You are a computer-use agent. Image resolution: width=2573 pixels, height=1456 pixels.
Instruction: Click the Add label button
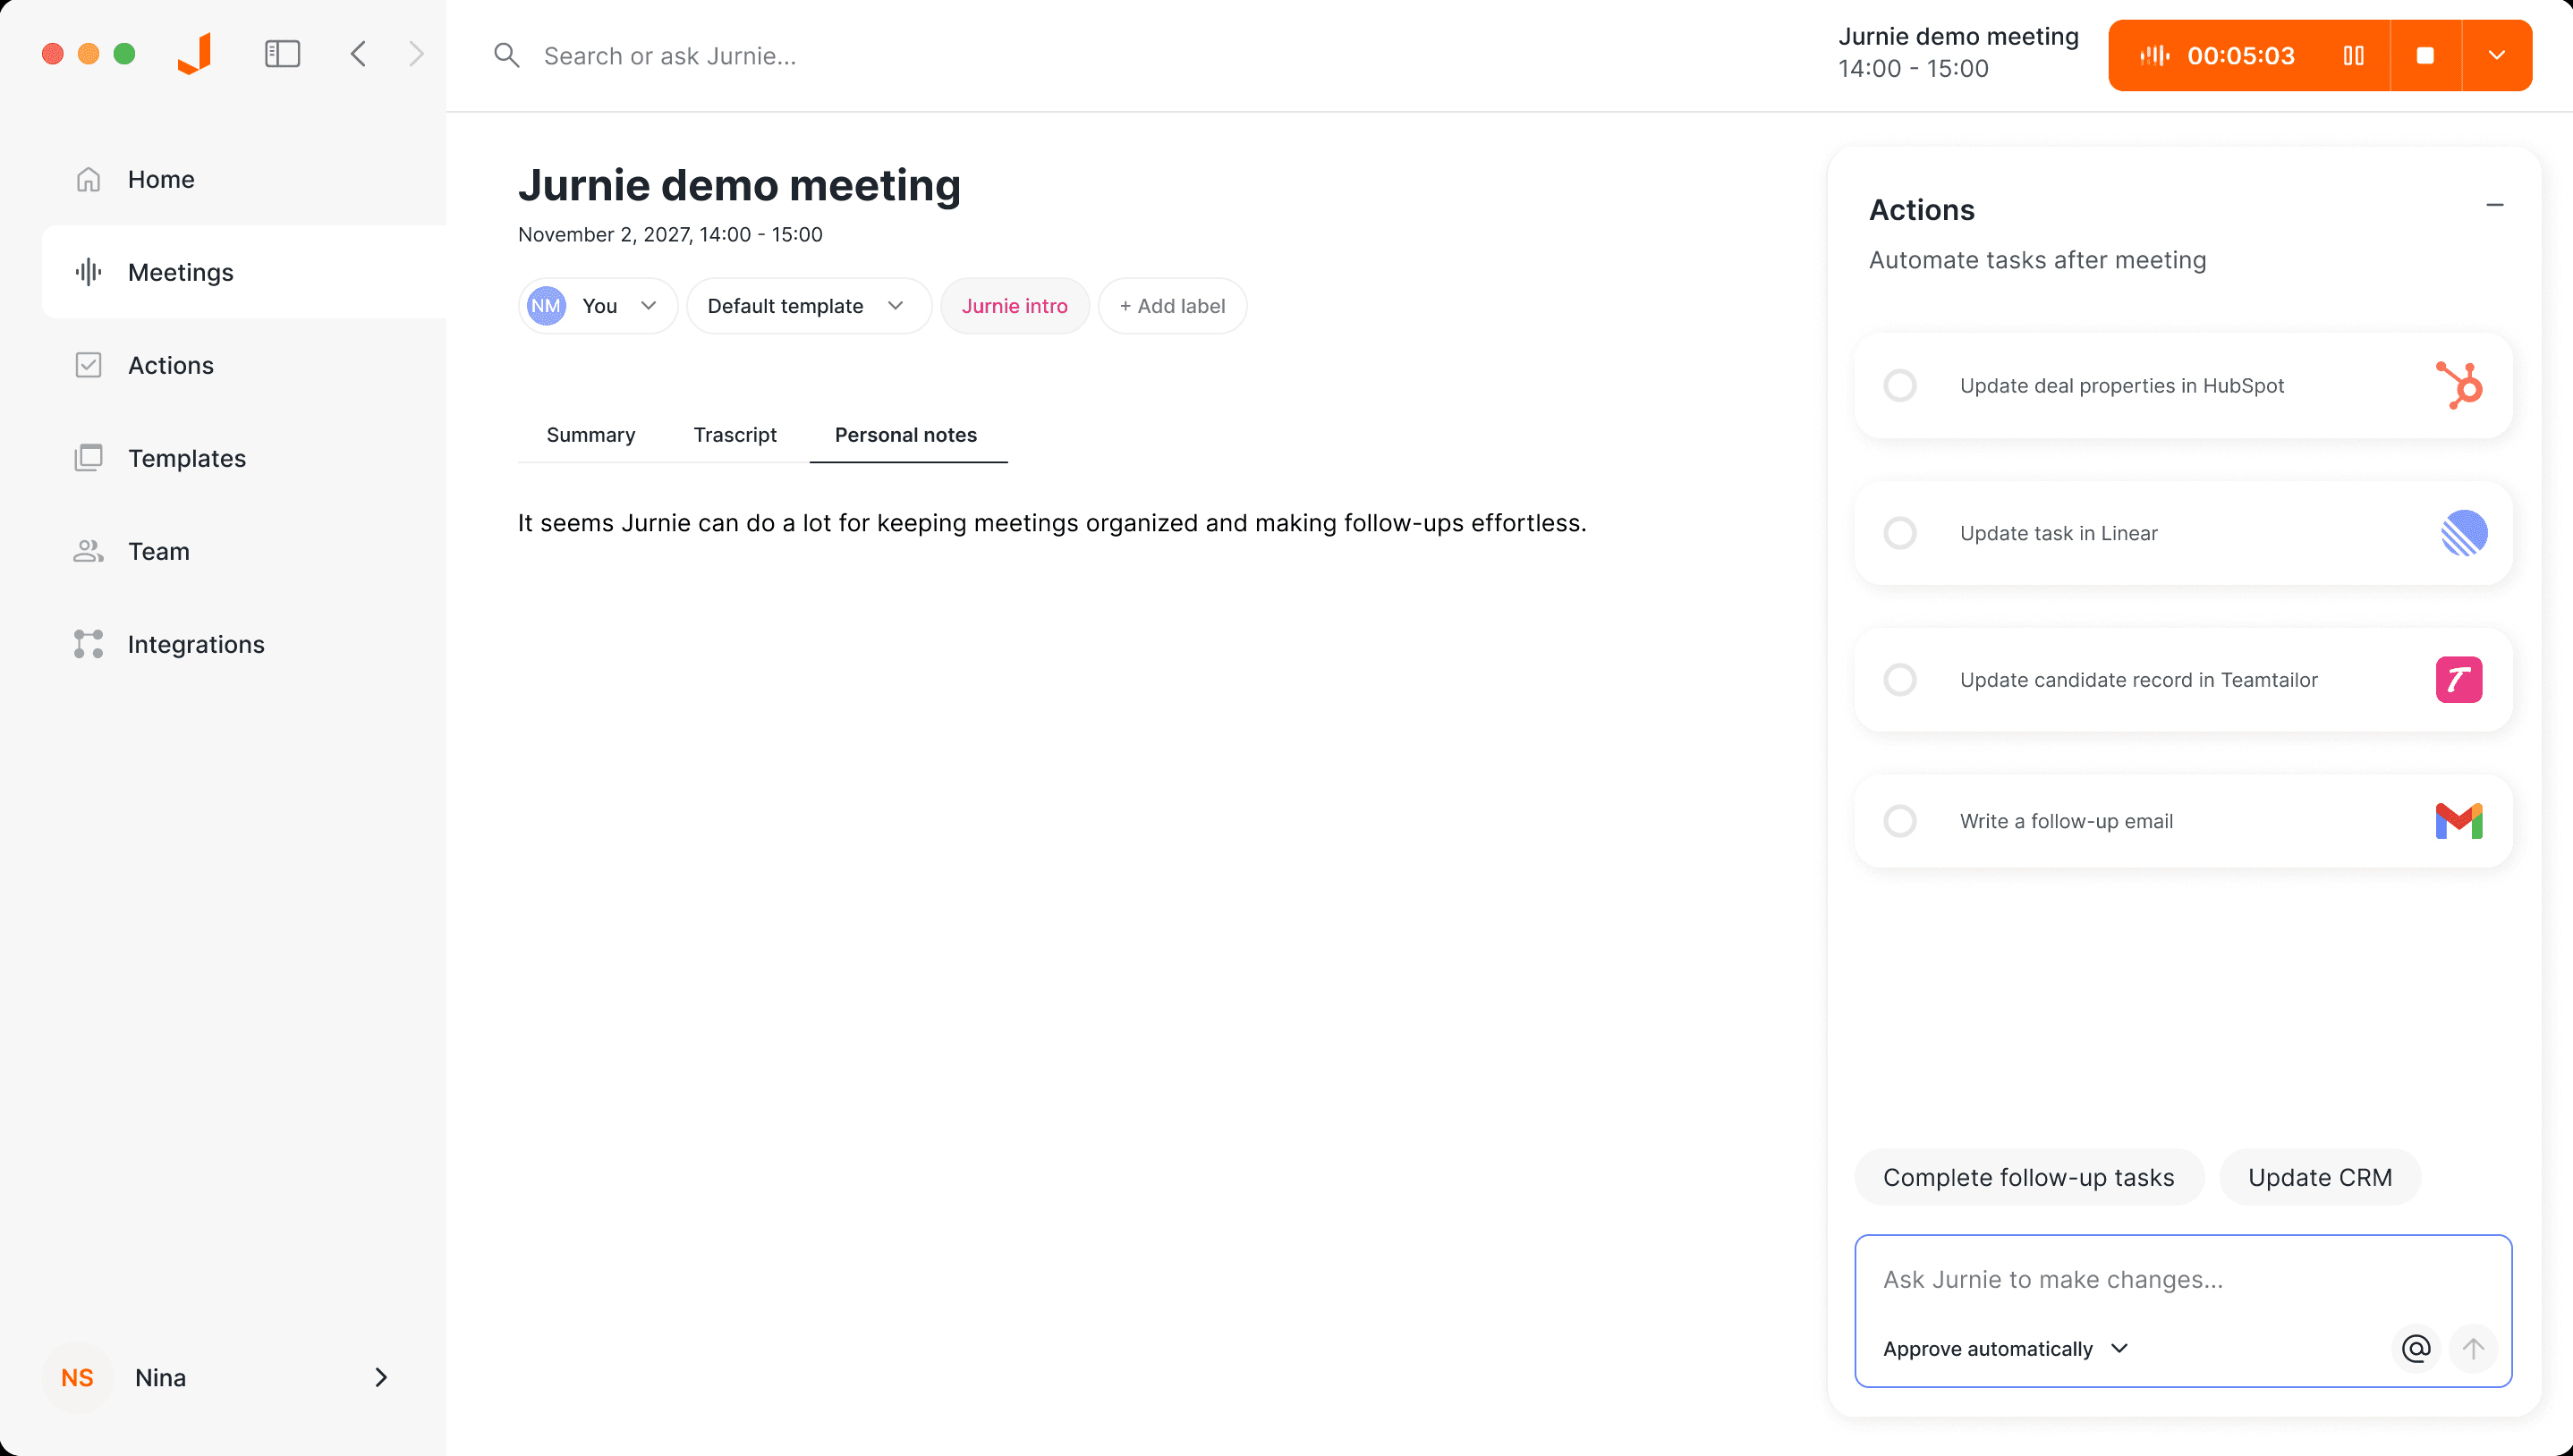click(1172, 306)
